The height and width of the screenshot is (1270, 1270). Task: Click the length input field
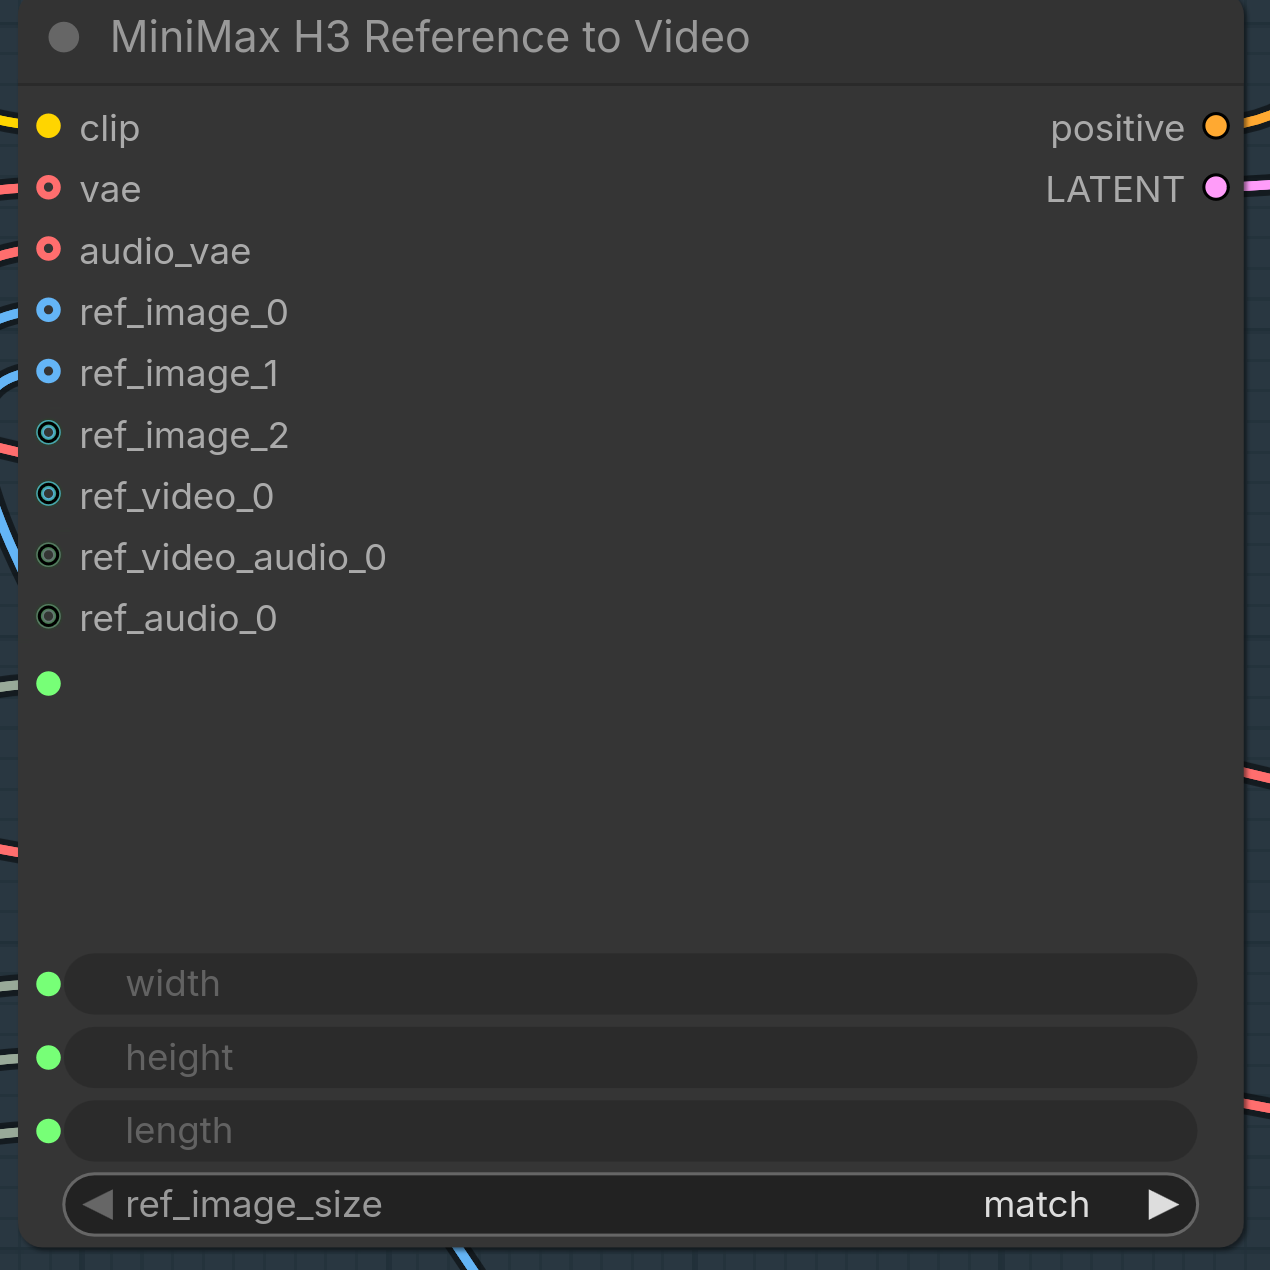631,1131
